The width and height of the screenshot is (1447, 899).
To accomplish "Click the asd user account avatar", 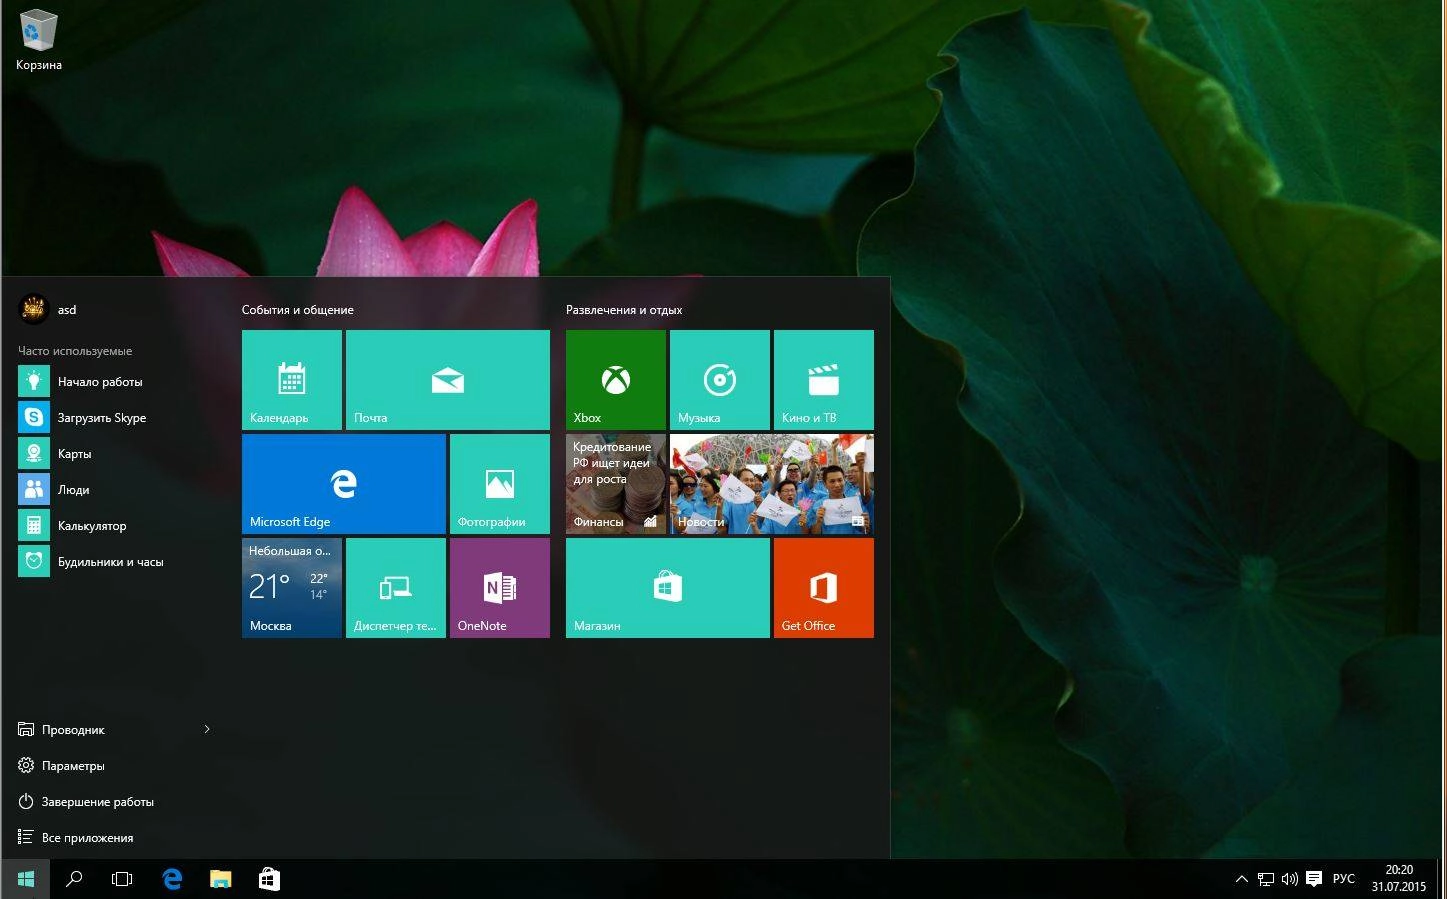I will pyautogui.click(x=33, y=309).
